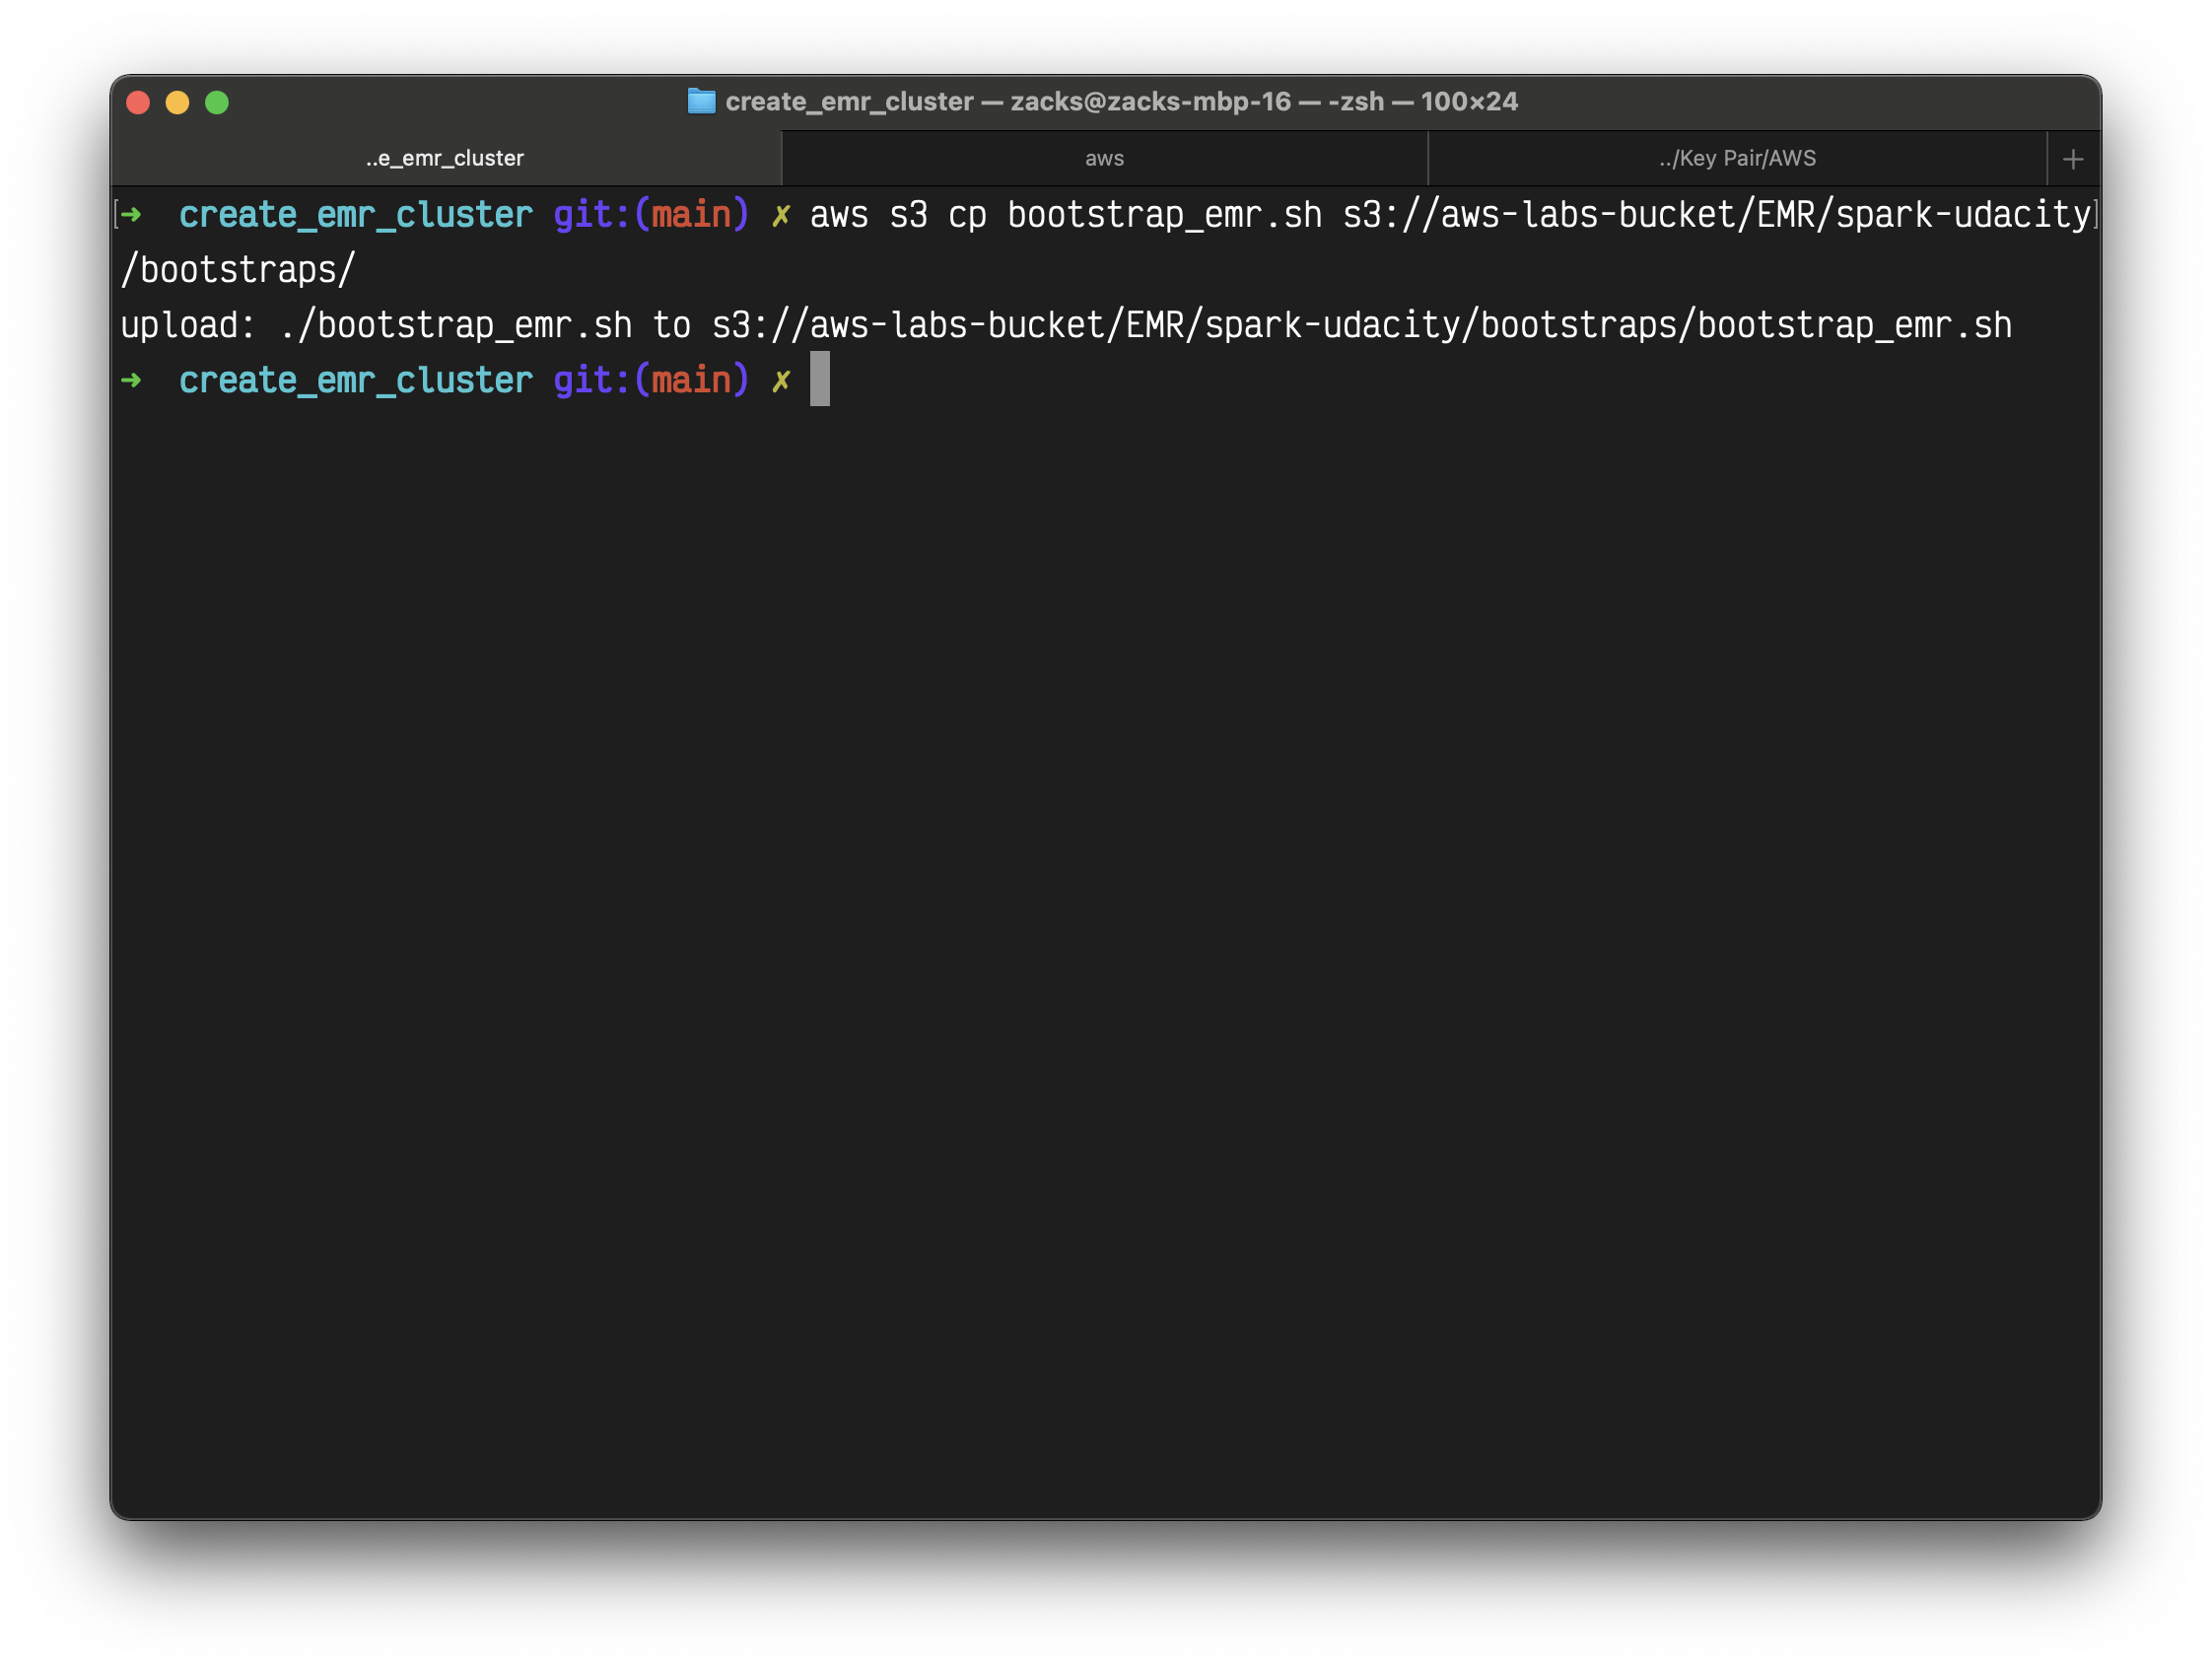Viewport: 2212px width, 1666px height.
Task: Open a new tab with plus button
Action: tap(2073, 159)
